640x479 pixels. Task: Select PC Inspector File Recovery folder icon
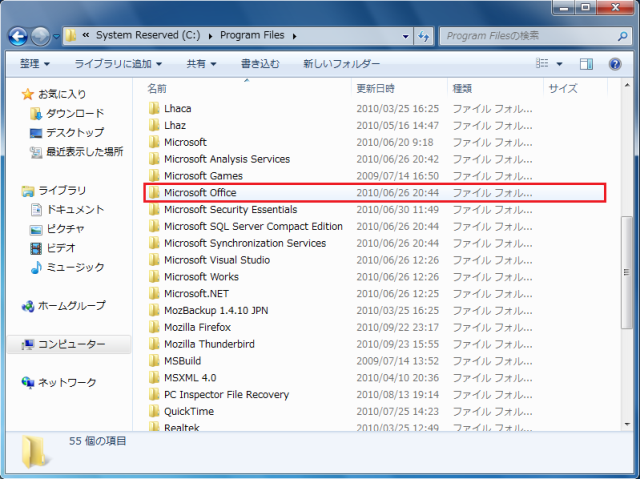click(154, 395)
